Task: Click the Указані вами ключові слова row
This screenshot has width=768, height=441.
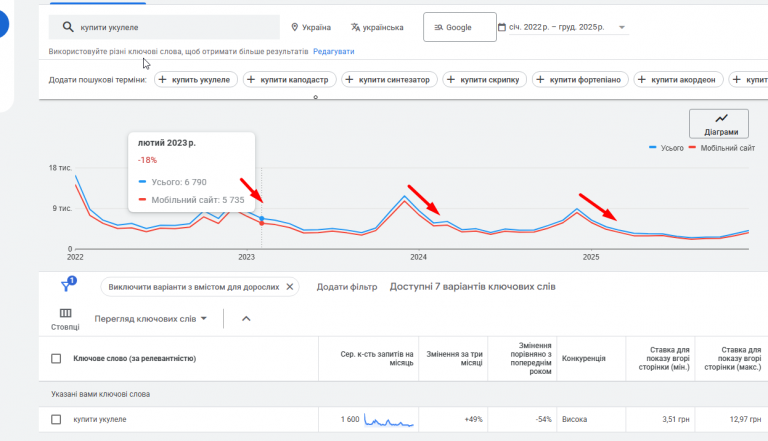Action: pyautogui.click(x=403, y=394)
